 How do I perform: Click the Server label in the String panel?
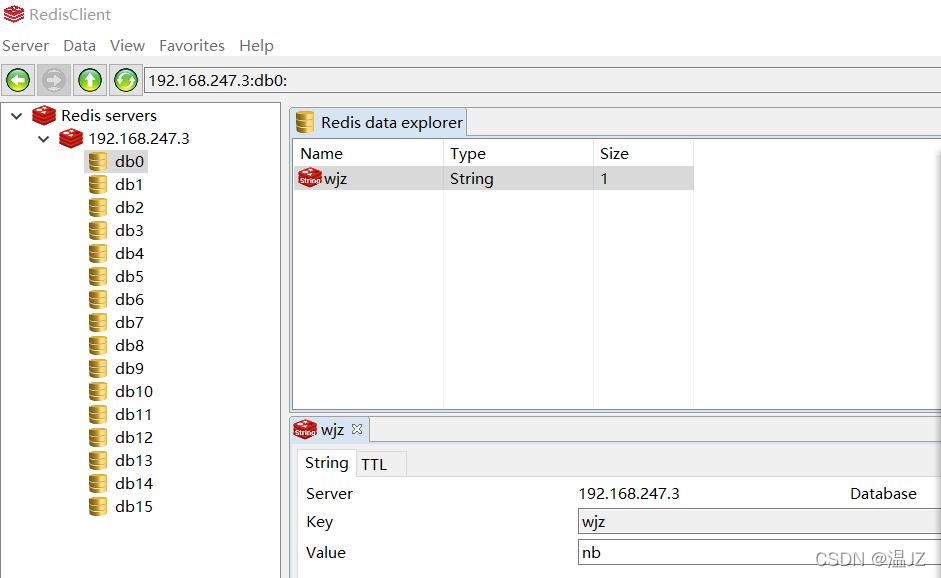(x=329, y=493)
